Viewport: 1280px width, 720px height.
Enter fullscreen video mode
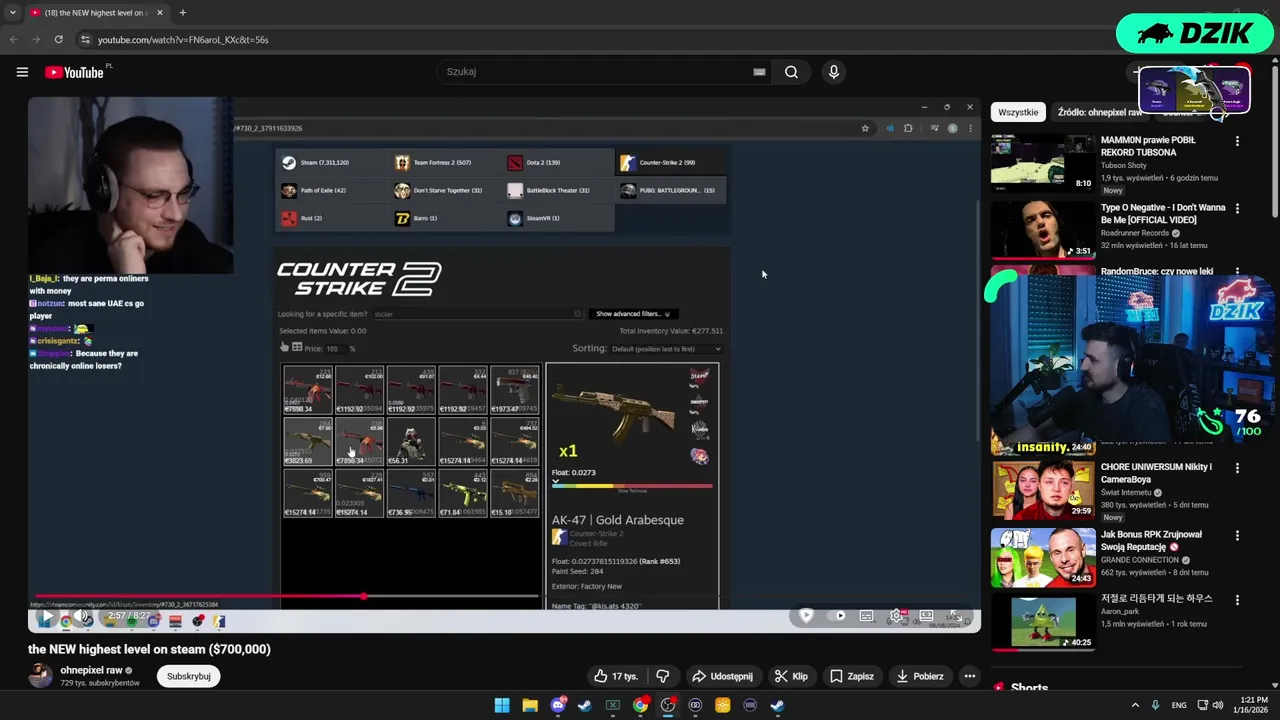pyautogui.click(x=956, y=616)
